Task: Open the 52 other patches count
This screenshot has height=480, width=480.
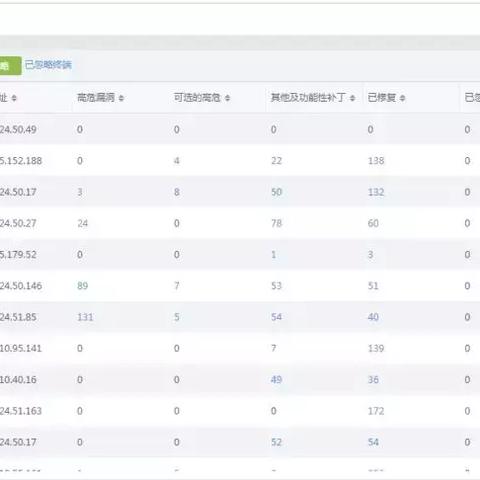Action: 276,442
